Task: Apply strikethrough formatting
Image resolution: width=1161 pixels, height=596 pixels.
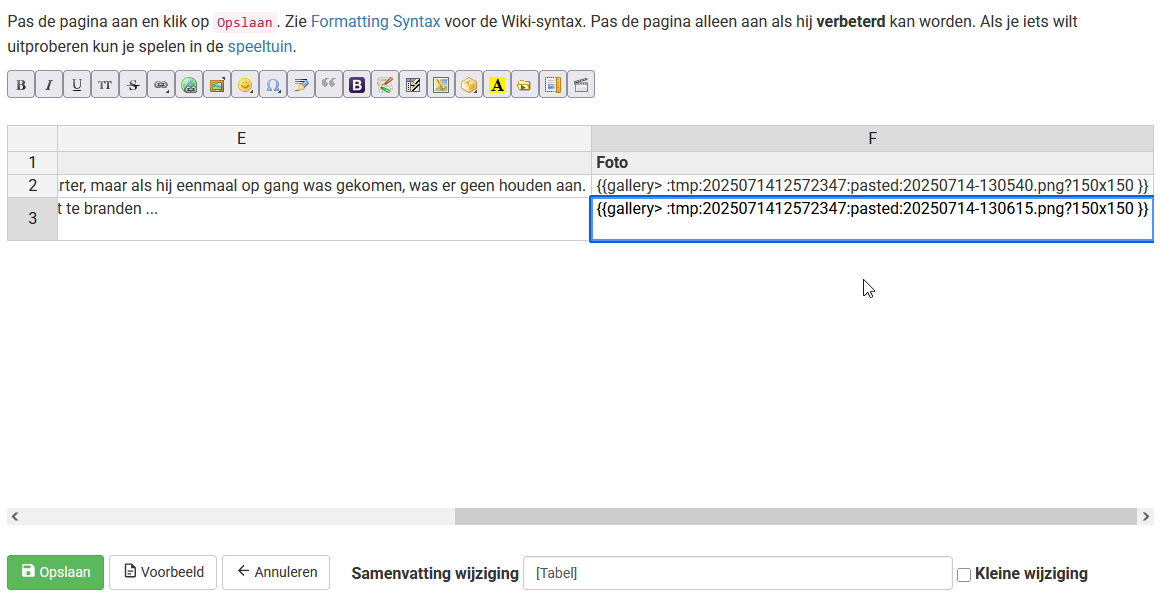Action: click(x=133, y=85)
